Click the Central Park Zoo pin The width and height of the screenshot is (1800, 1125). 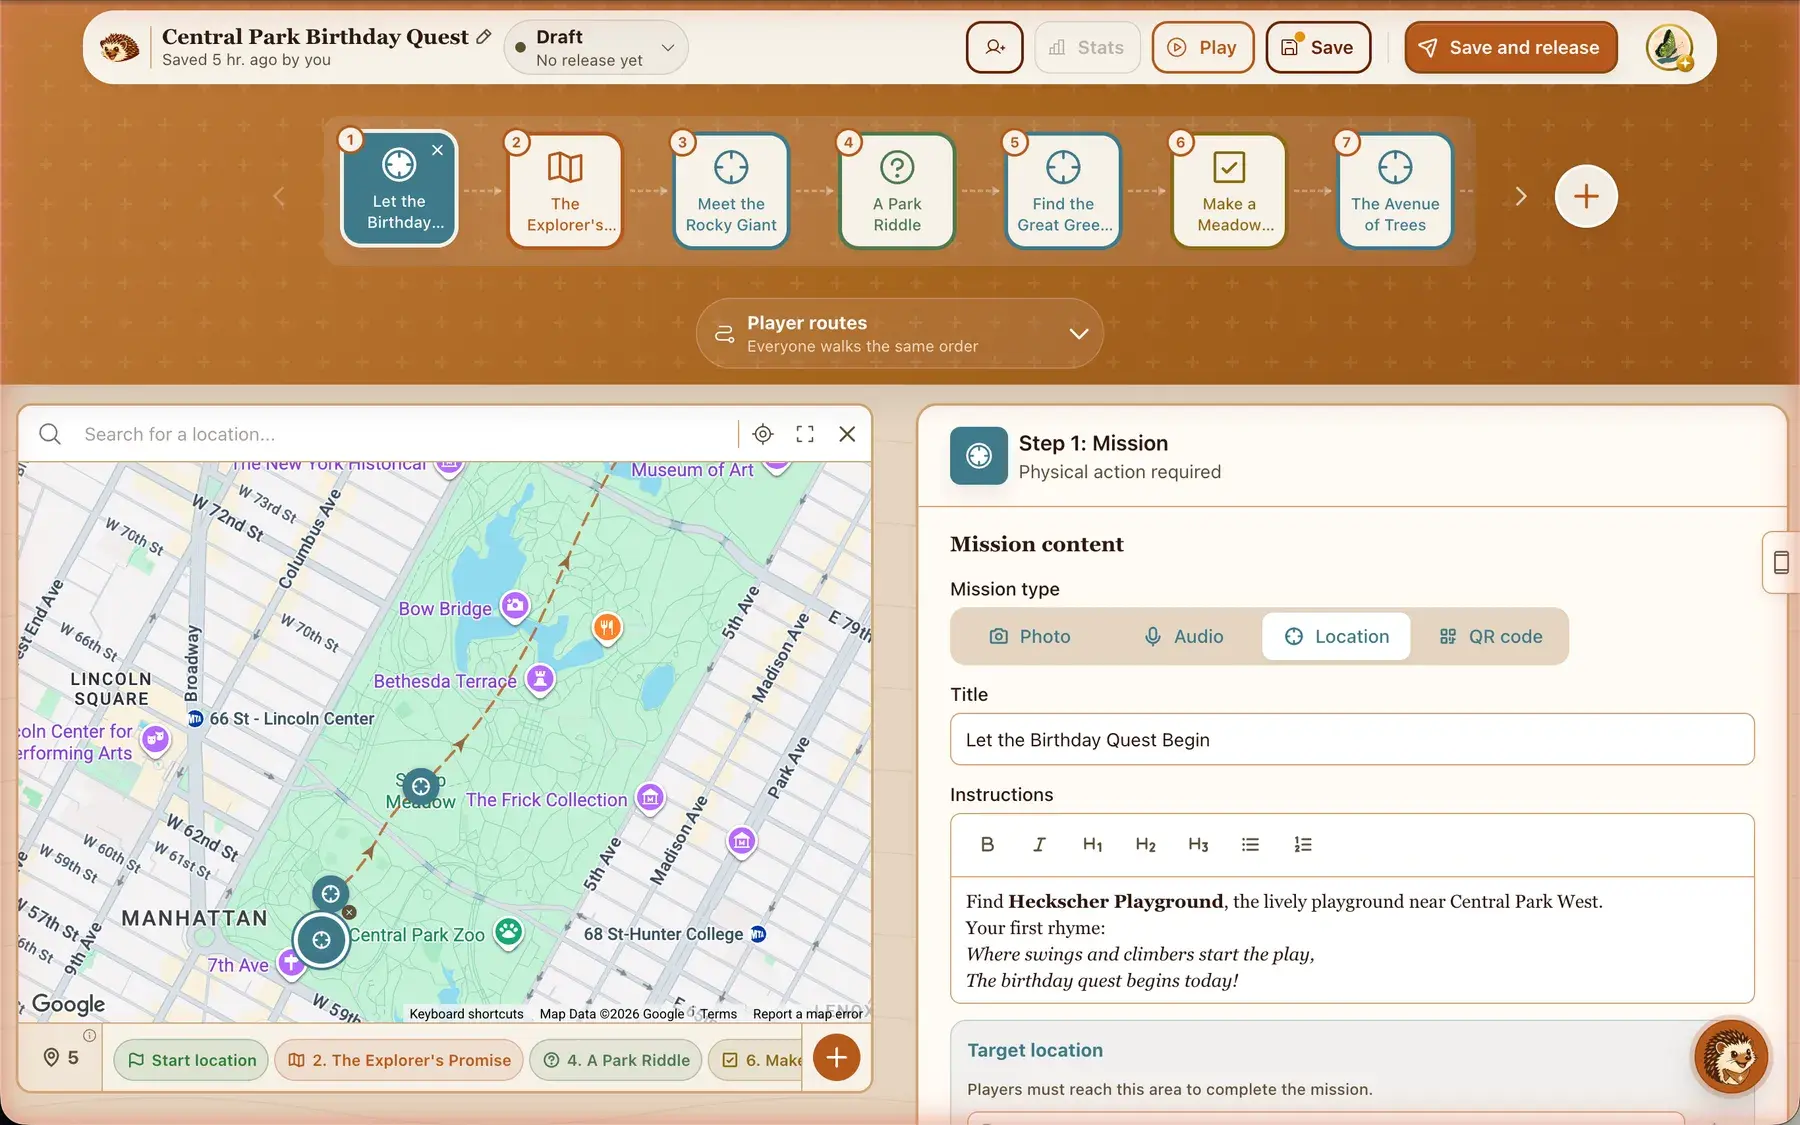point(509,933)
